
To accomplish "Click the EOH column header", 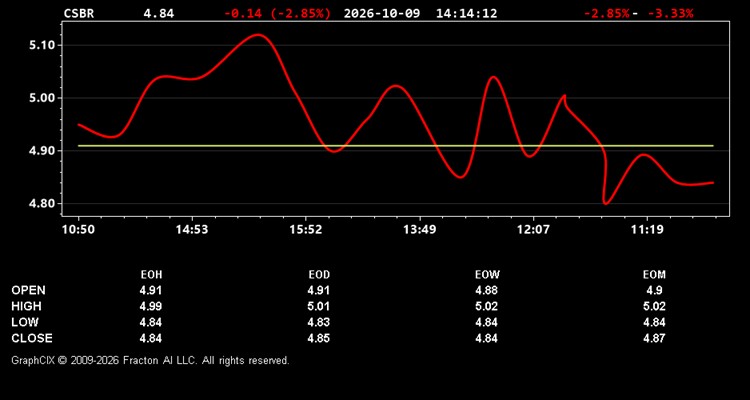I will coord(151,275).
